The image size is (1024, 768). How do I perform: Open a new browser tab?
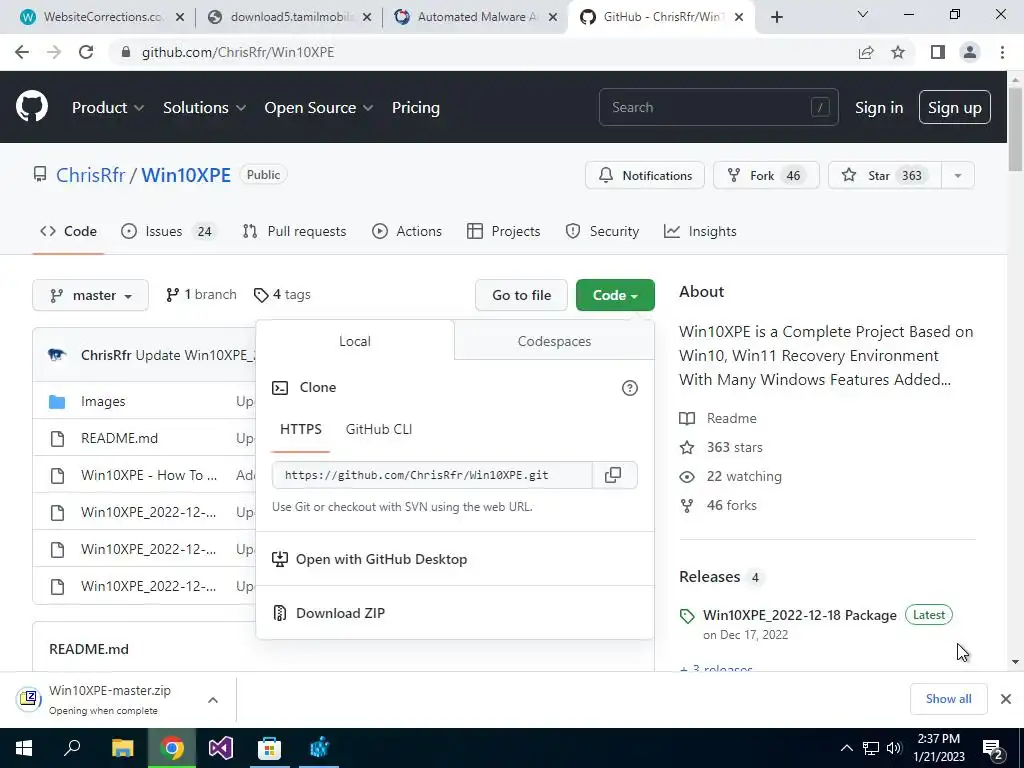[x=776, y=17]
